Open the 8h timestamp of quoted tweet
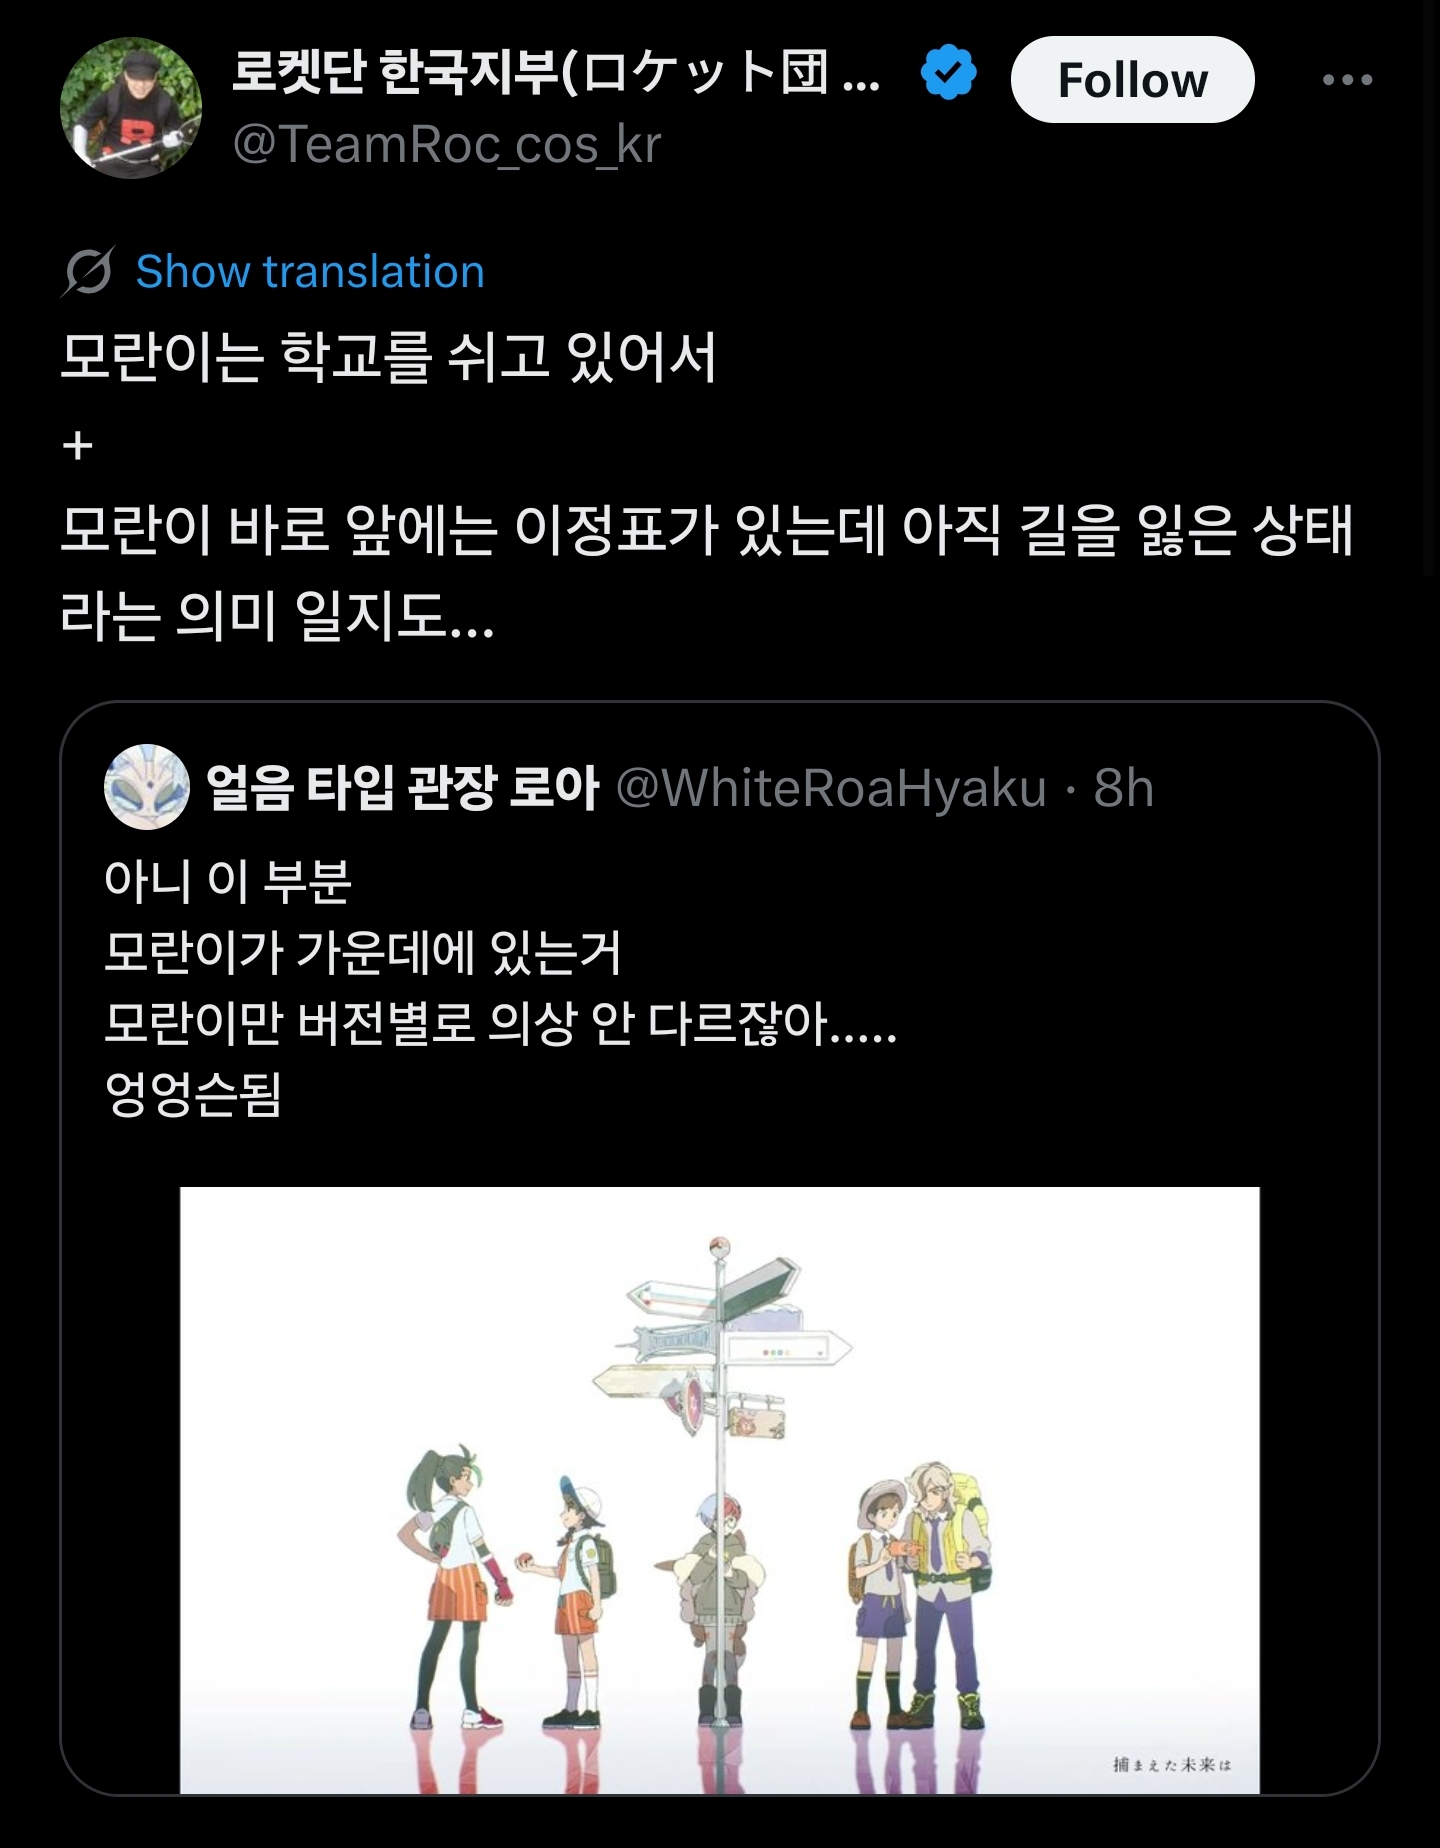The height and width of the screenshot is (1848, 1440). (x=1124, y=788)
